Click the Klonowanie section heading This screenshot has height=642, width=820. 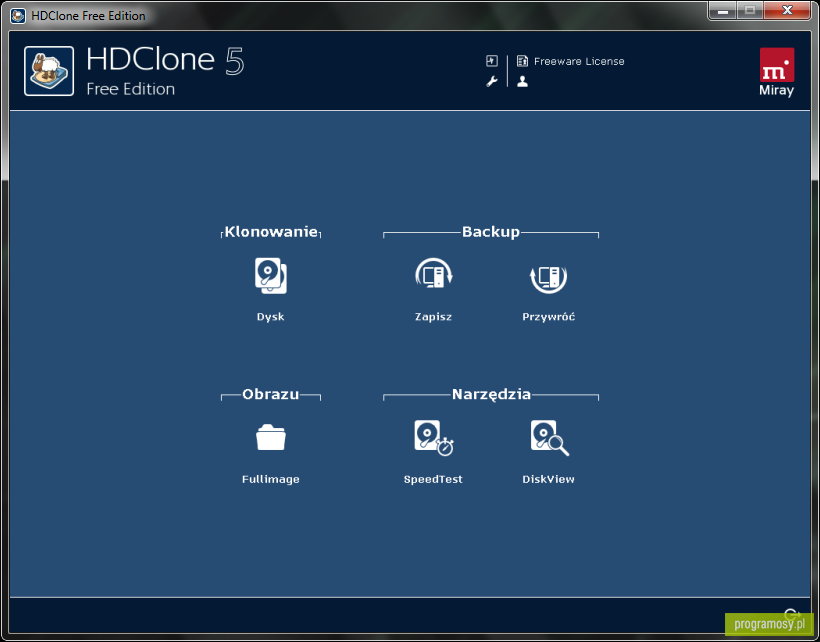271,232
